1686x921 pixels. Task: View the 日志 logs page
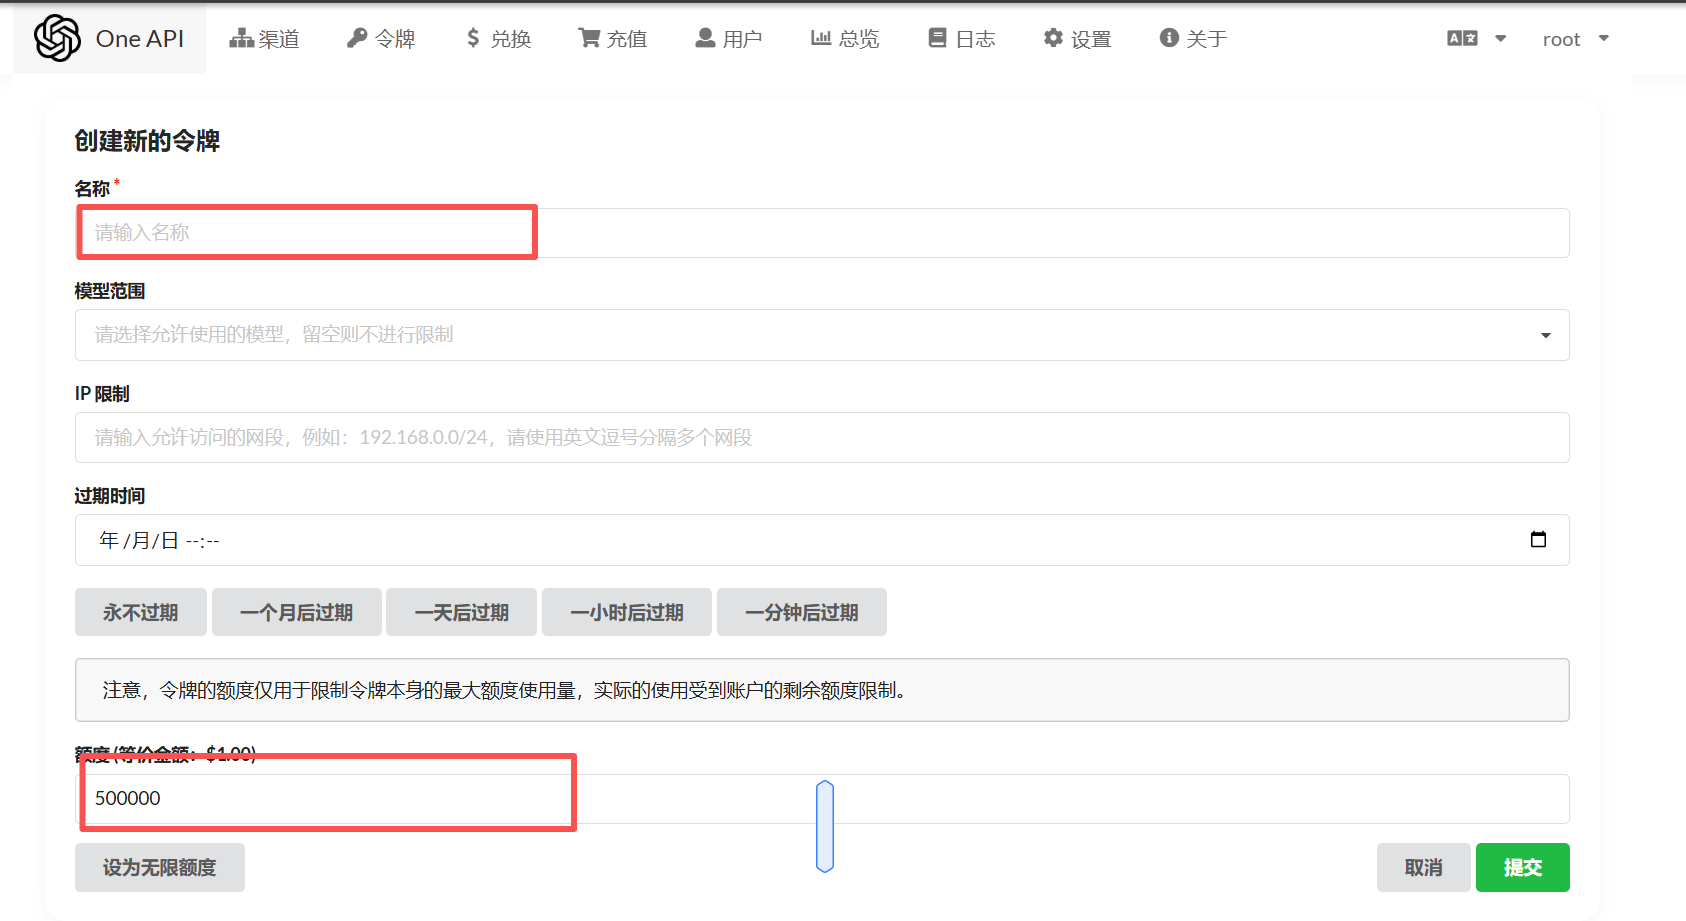tap(960, 38)
